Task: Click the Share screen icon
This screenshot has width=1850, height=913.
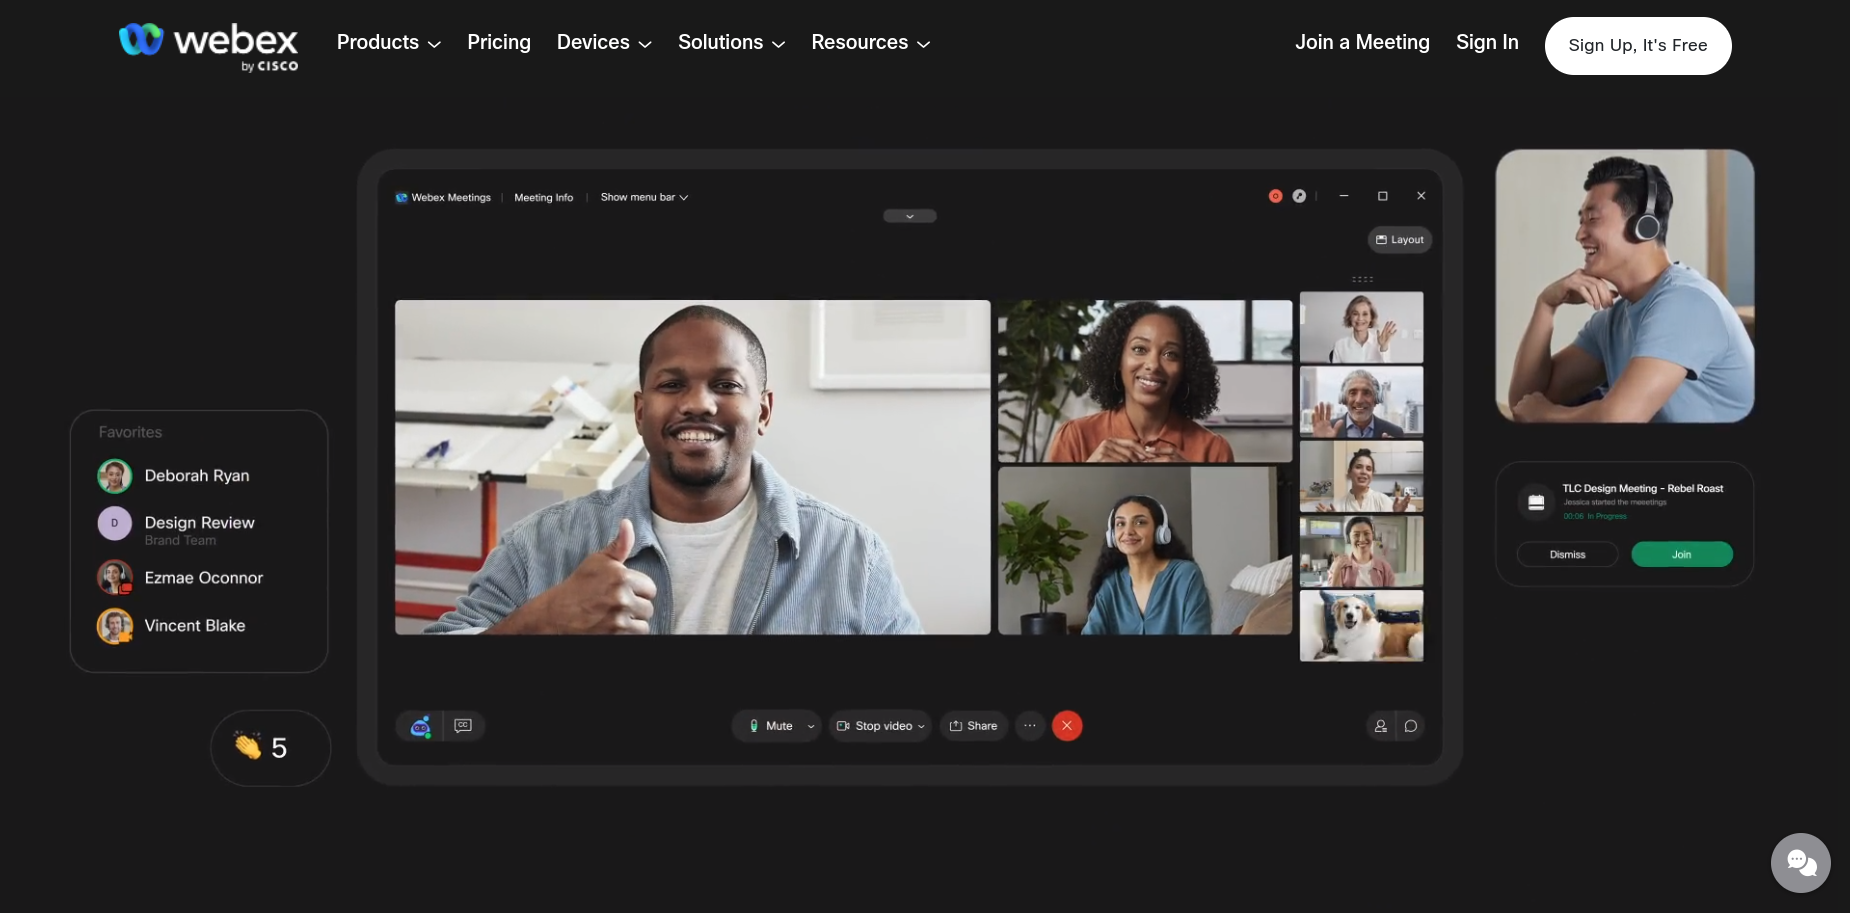Action: click(973, 726)
